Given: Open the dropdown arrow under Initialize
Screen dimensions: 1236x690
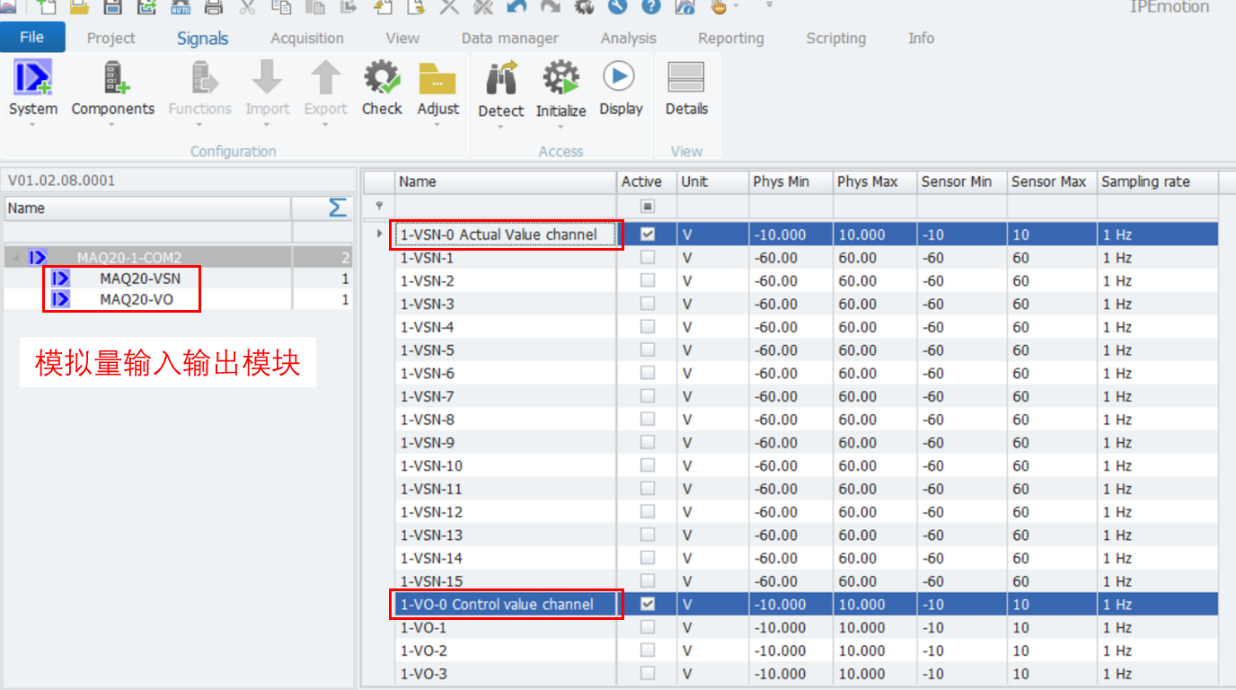Looking at the screenshot, I should tap(561, 127).
